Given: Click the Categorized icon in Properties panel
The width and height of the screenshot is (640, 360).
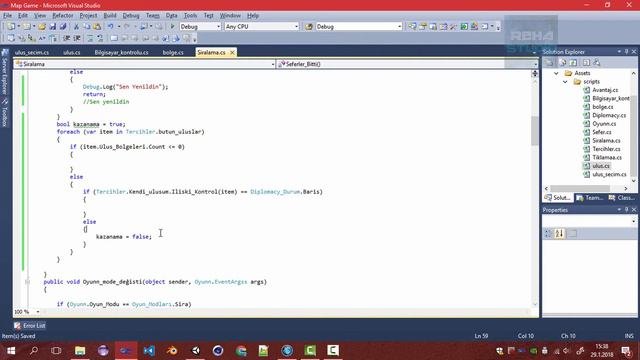Looking at the screenshot, I should coord(548,233).
